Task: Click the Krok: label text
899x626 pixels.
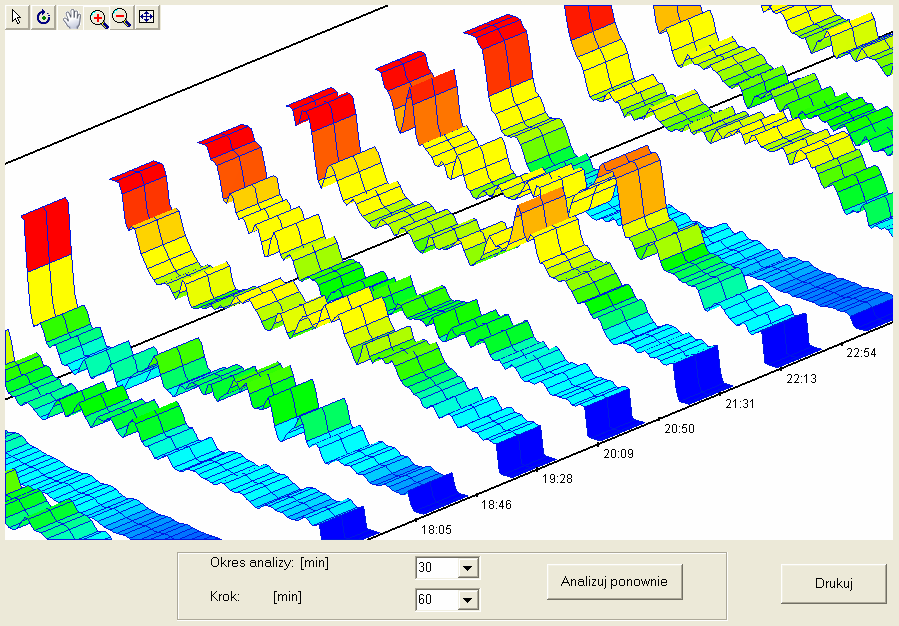Action: 225,597
